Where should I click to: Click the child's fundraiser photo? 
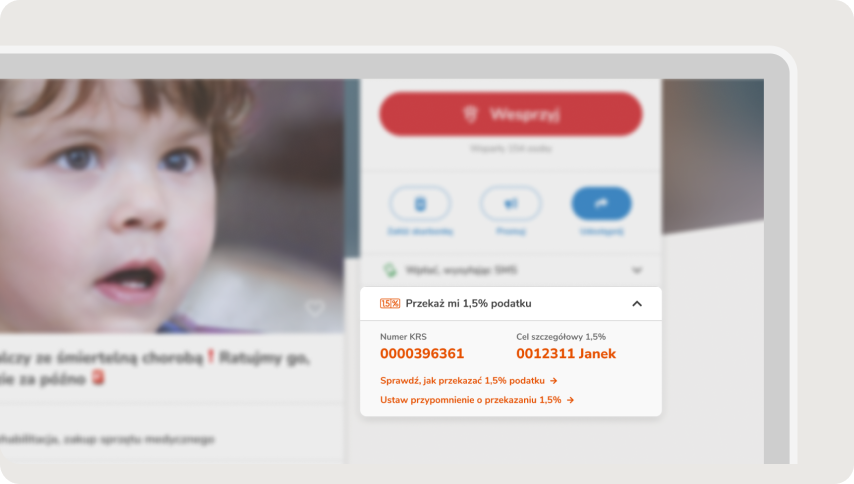pos(172,206)
